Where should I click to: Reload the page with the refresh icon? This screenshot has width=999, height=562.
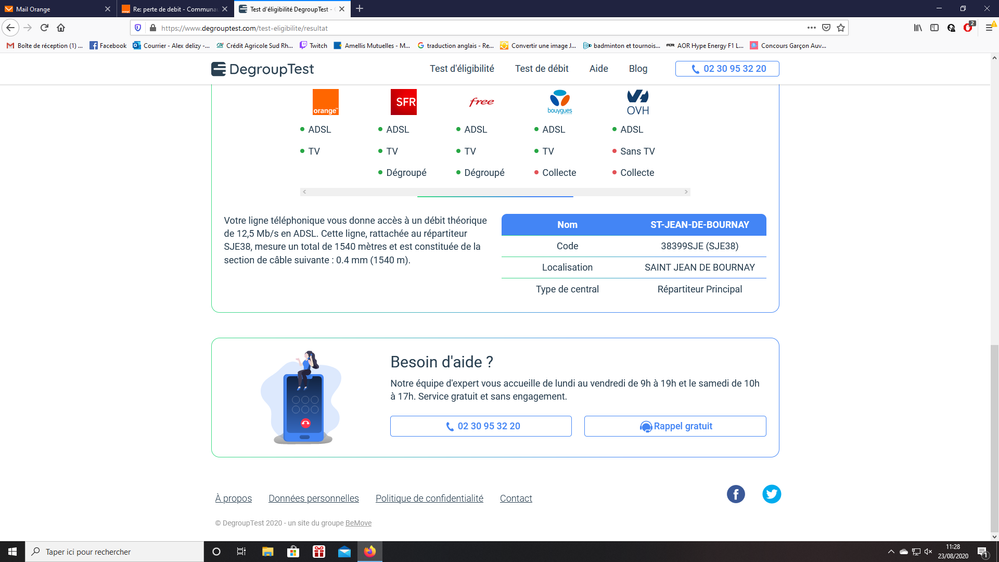pyautogui.click(x=44, y=27)
